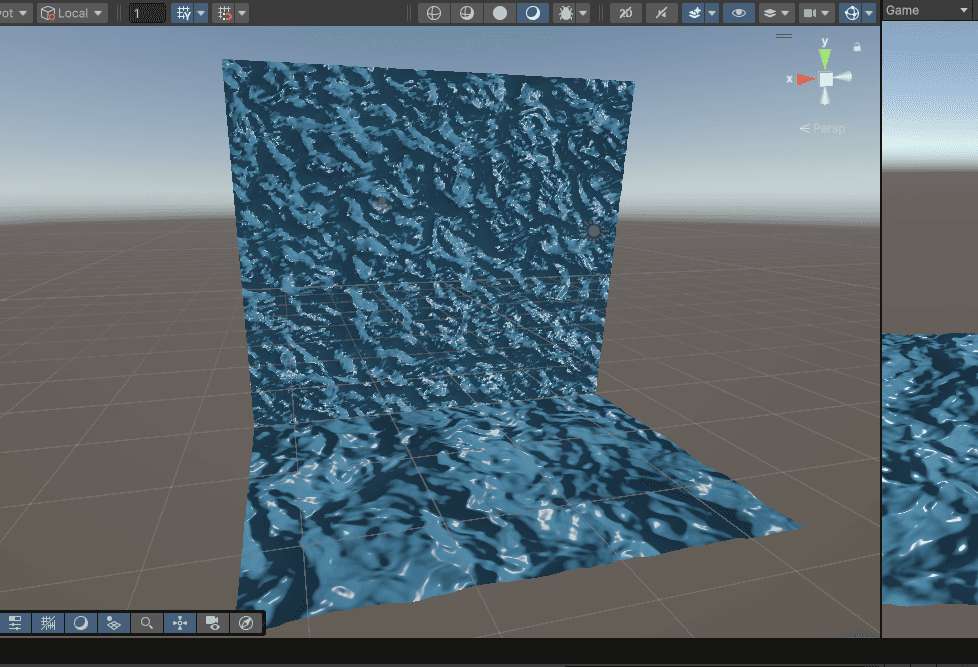This screenshot has width=978, height=667.
Task: Expand the debug draw mode dropdown arrow
Action: [x=583, y=13]
